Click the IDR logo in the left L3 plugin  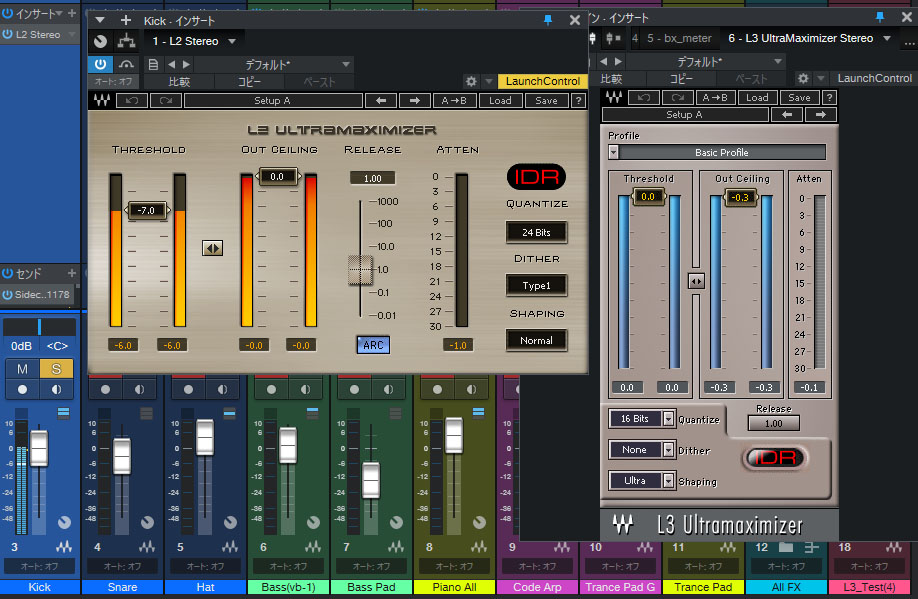[x=535, y=177]
